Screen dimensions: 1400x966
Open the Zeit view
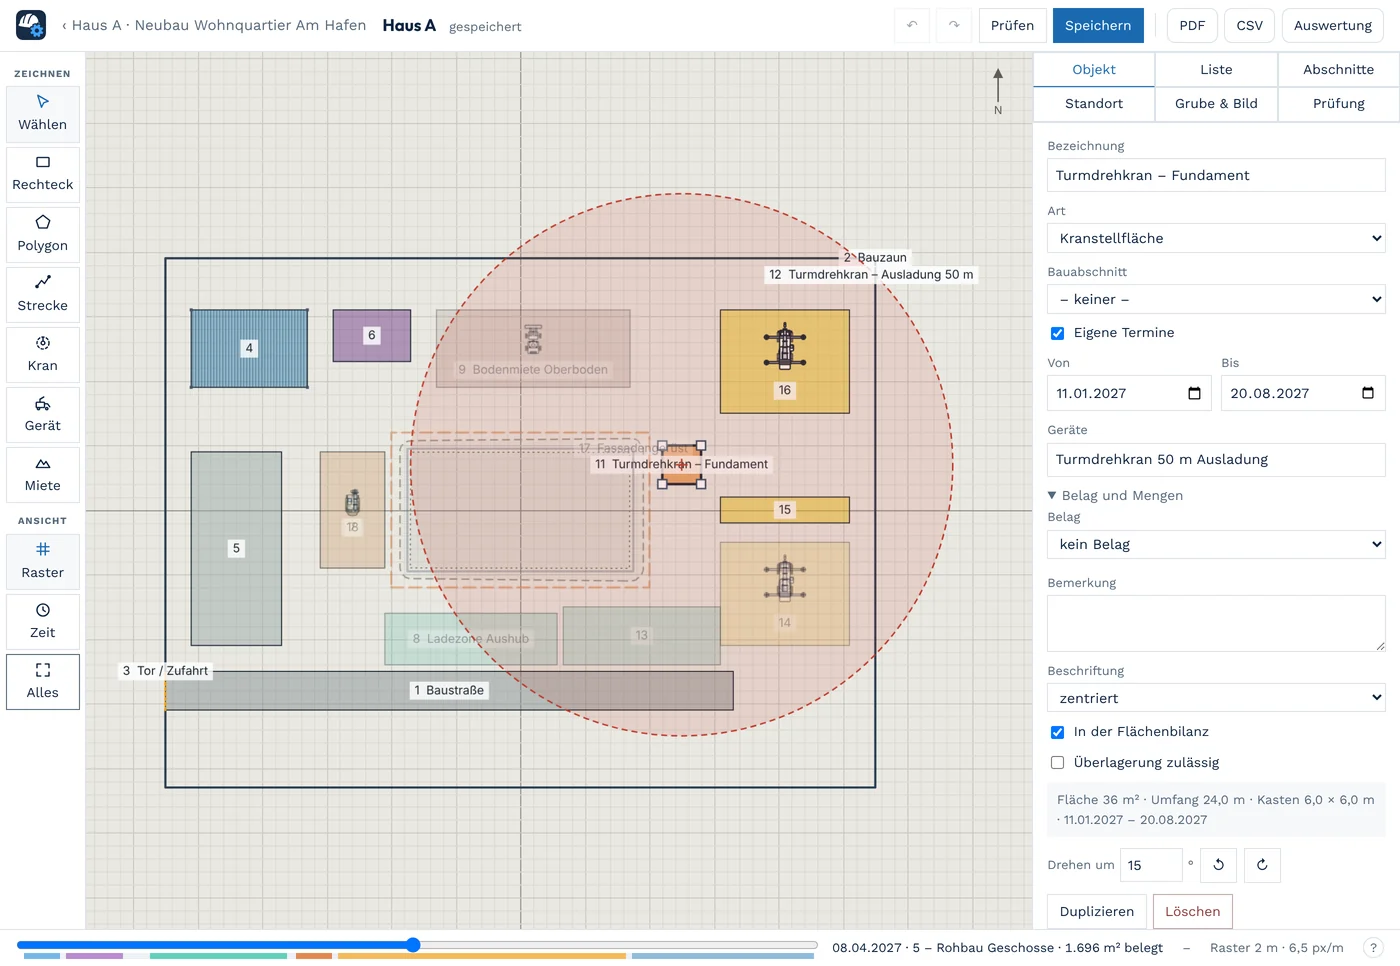(43, 621)
